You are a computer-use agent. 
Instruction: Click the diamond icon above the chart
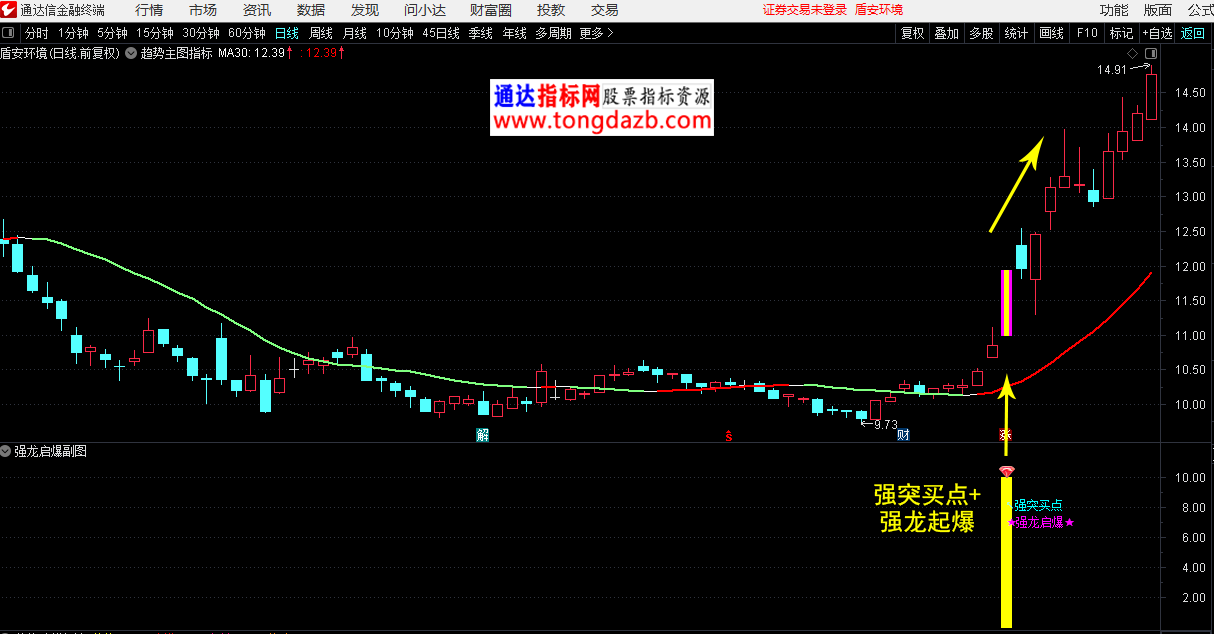(x=1132, y=54)
